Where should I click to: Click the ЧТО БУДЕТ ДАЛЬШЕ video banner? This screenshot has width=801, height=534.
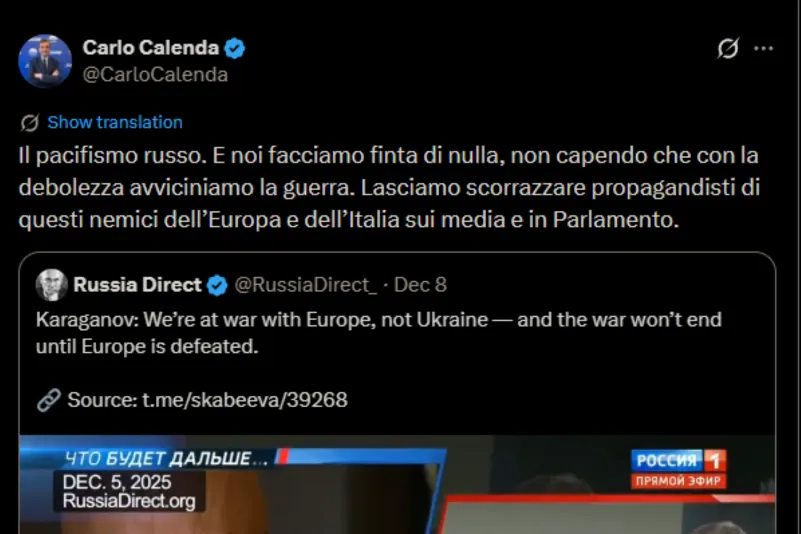pos(167,458)
